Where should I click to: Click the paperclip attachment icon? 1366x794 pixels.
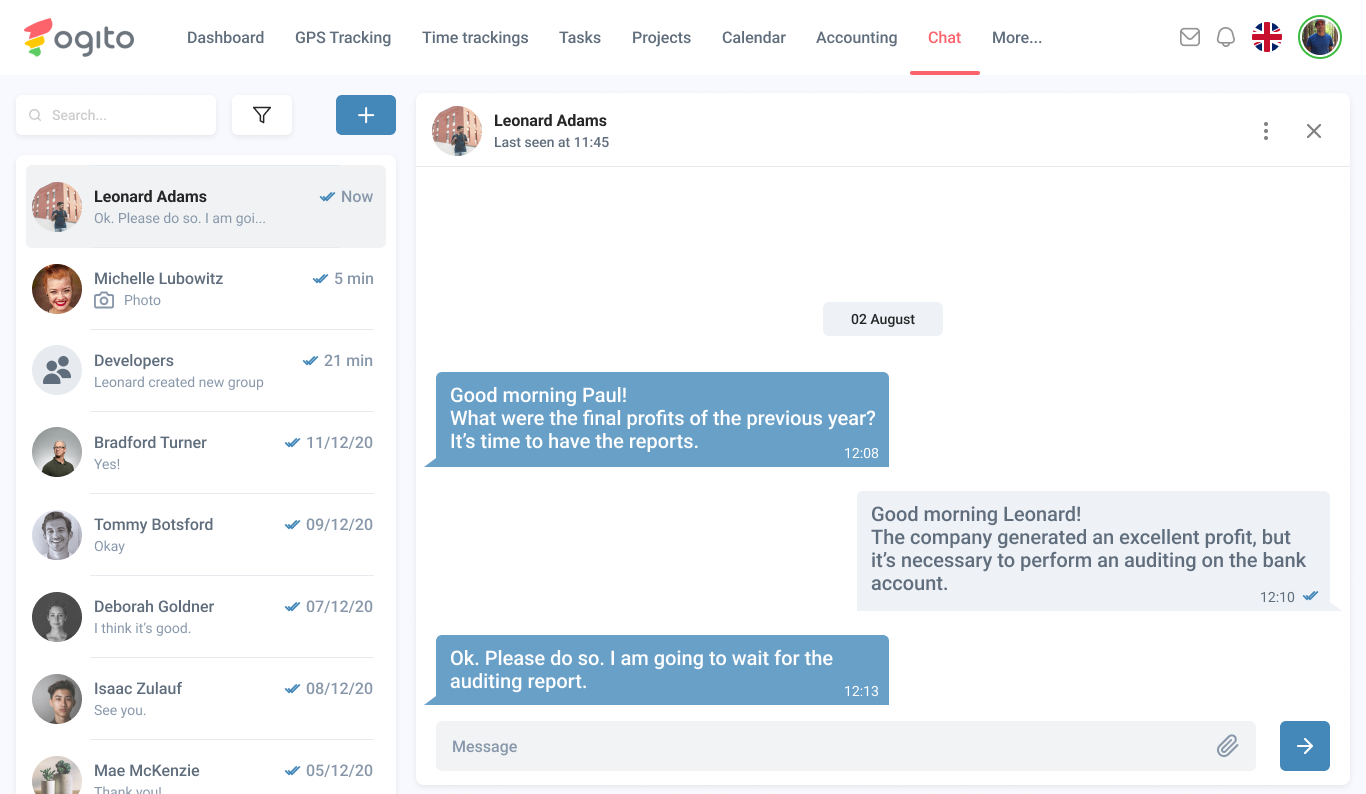click(x=1227, y=746)
